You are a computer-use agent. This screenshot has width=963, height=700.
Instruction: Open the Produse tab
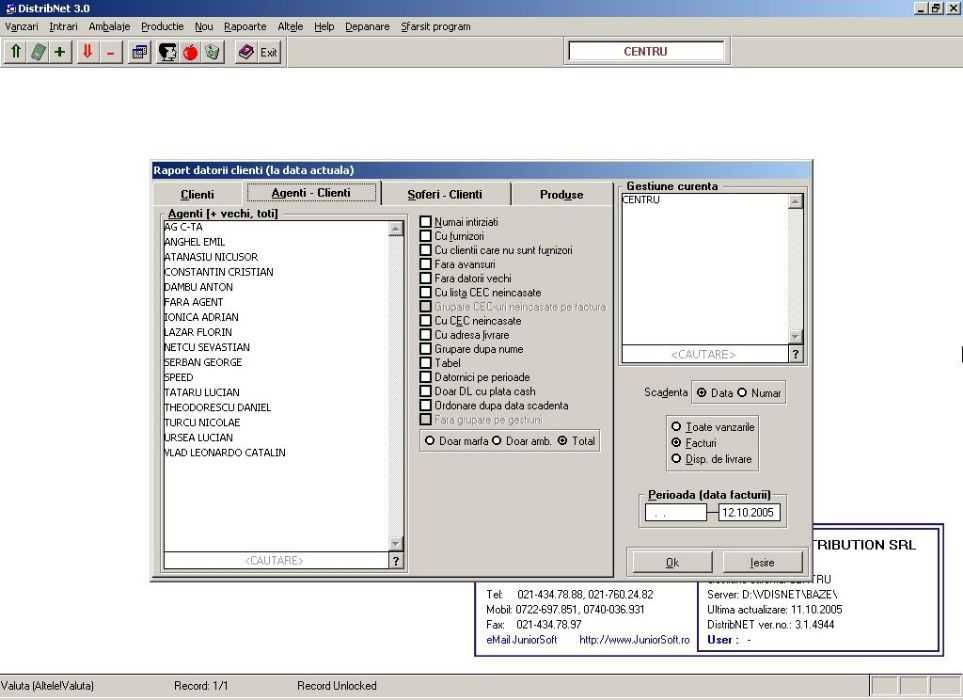point(561,194)
